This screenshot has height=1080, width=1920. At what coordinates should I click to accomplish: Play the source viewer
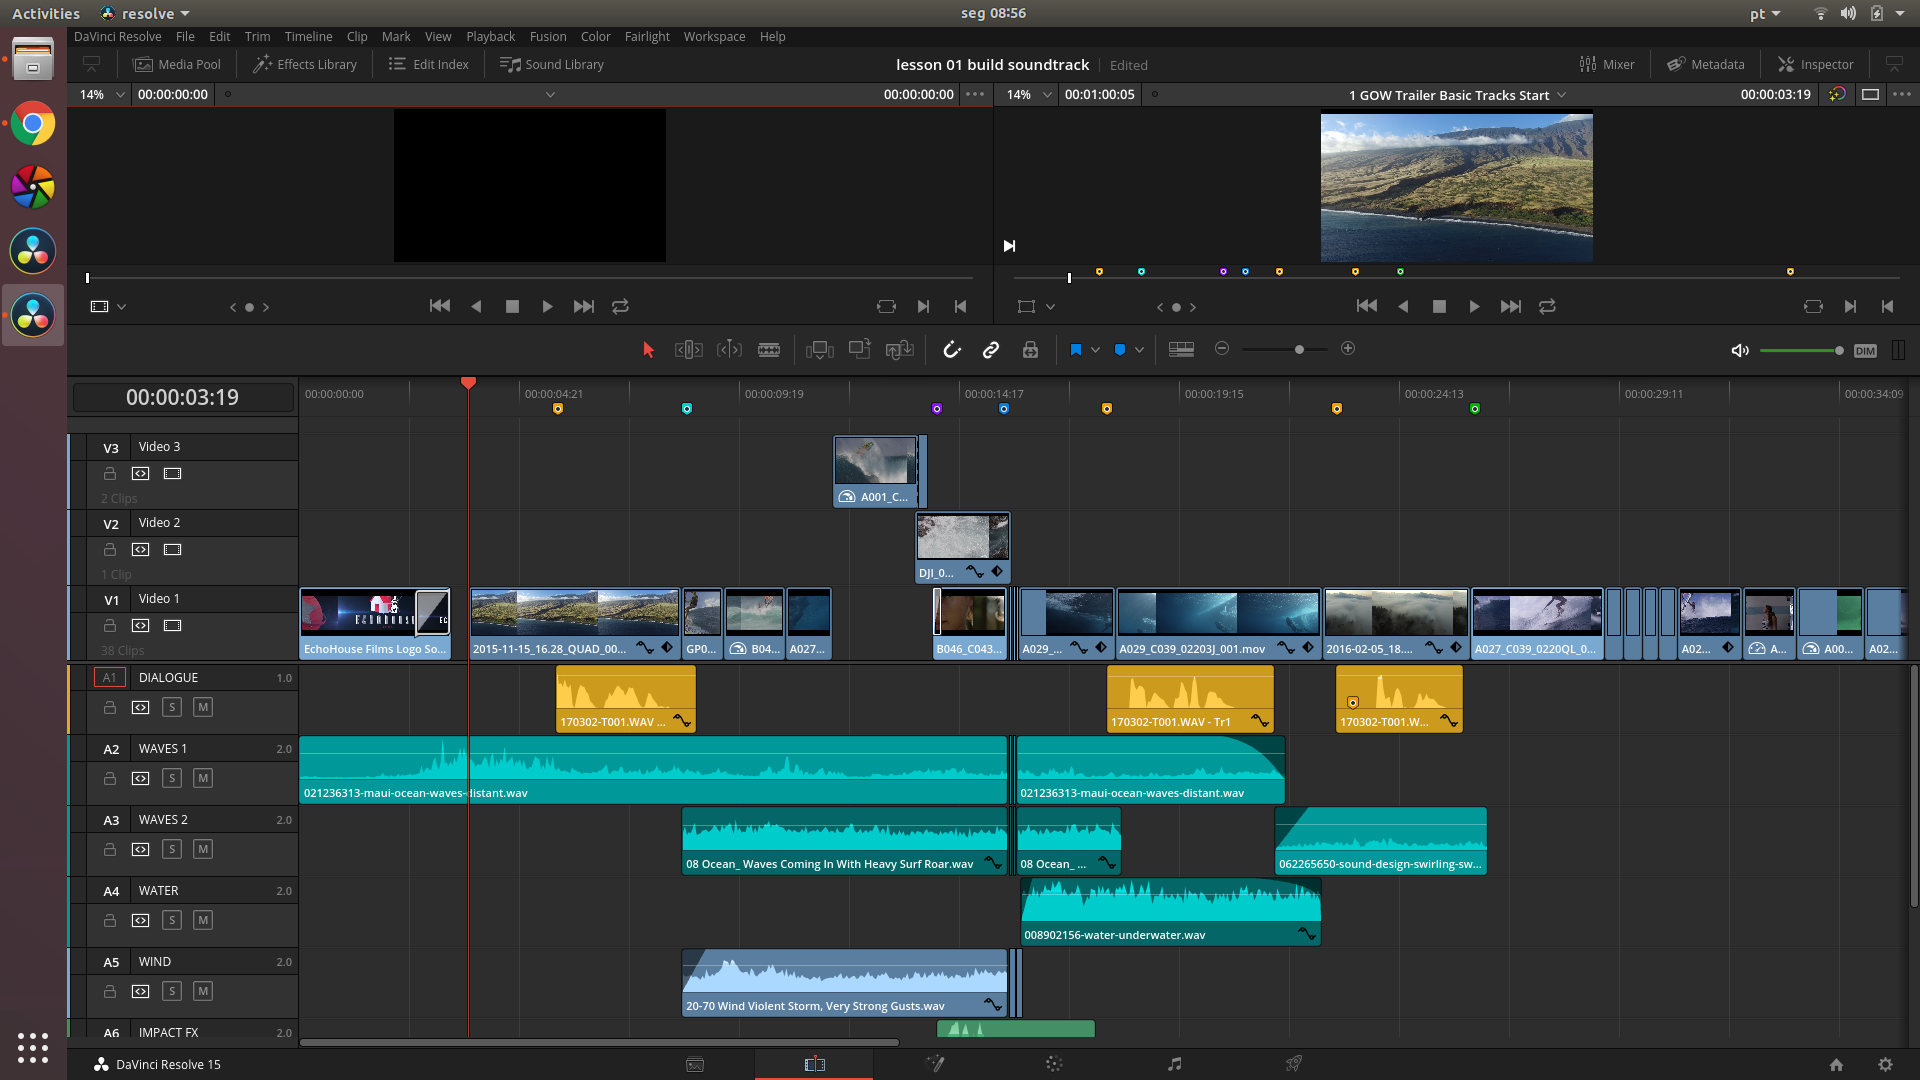547,307
